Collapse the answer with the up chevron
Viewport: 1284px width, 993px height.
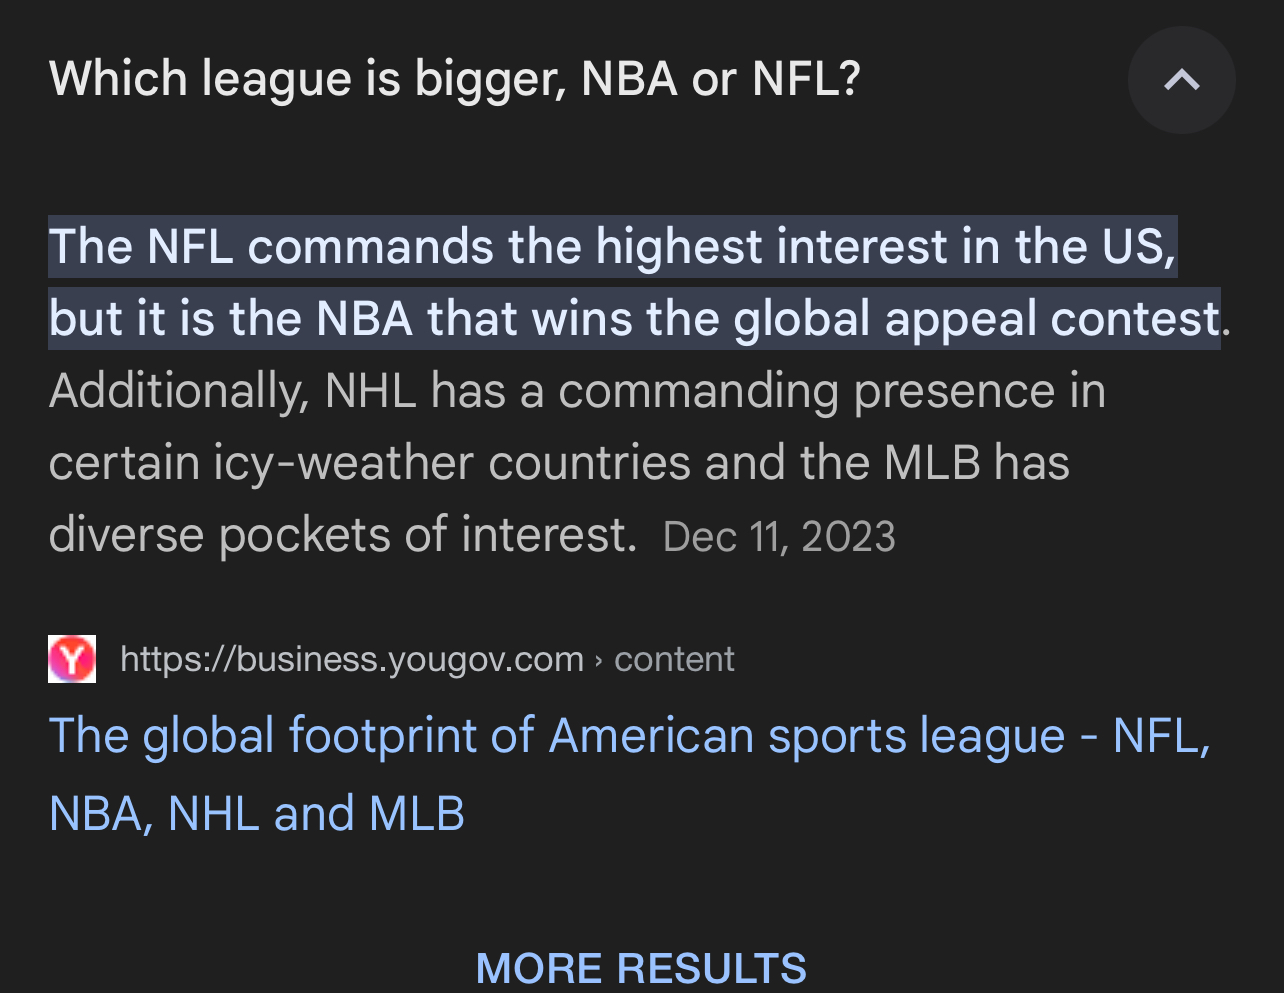point(1181,80)
